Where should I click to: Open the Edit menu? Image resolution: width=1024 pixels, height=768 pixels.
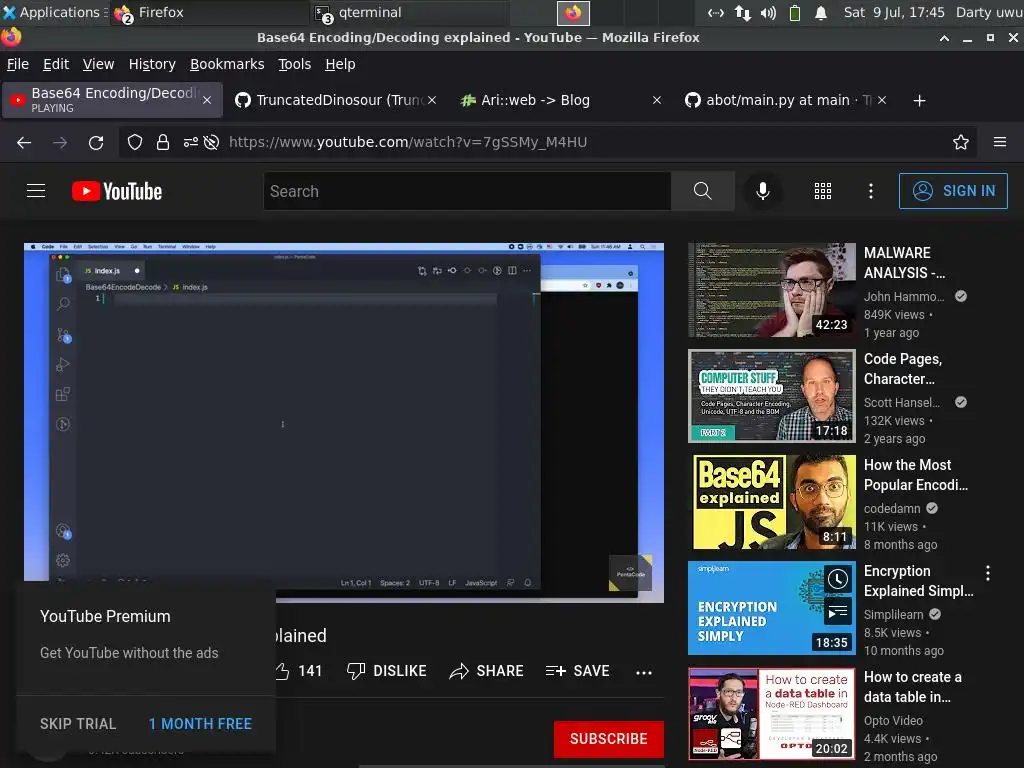coord(56,64)
